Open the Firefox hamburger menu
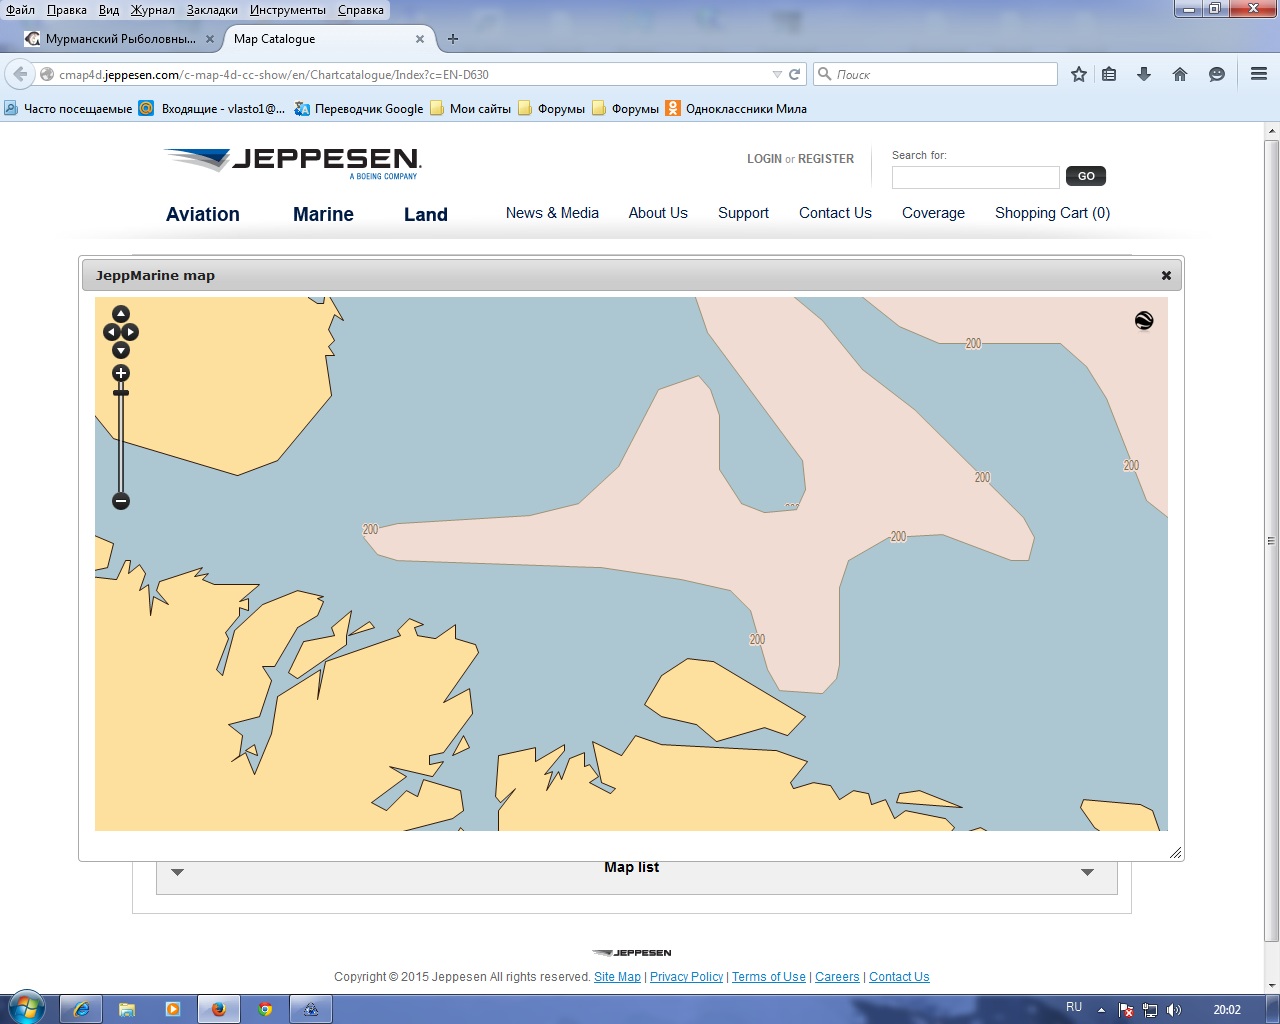 (x=1259, y=74)
